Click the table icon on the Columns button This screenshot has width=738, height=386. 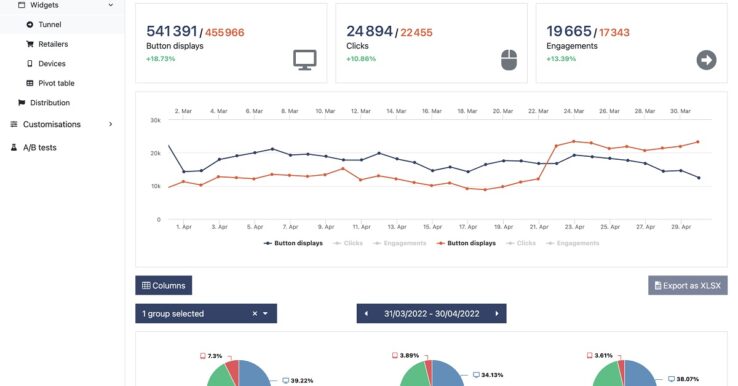pyautogui.click(x=146, y=285)
